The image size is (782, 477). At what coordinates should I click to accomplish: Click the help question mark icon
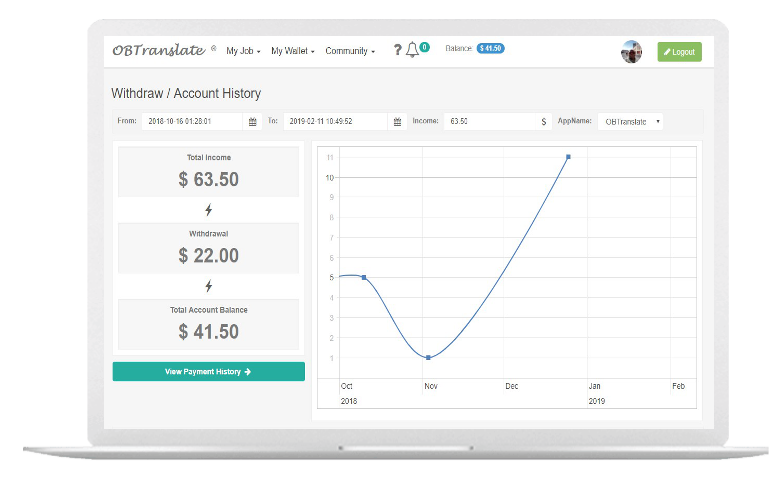point(397,49)
